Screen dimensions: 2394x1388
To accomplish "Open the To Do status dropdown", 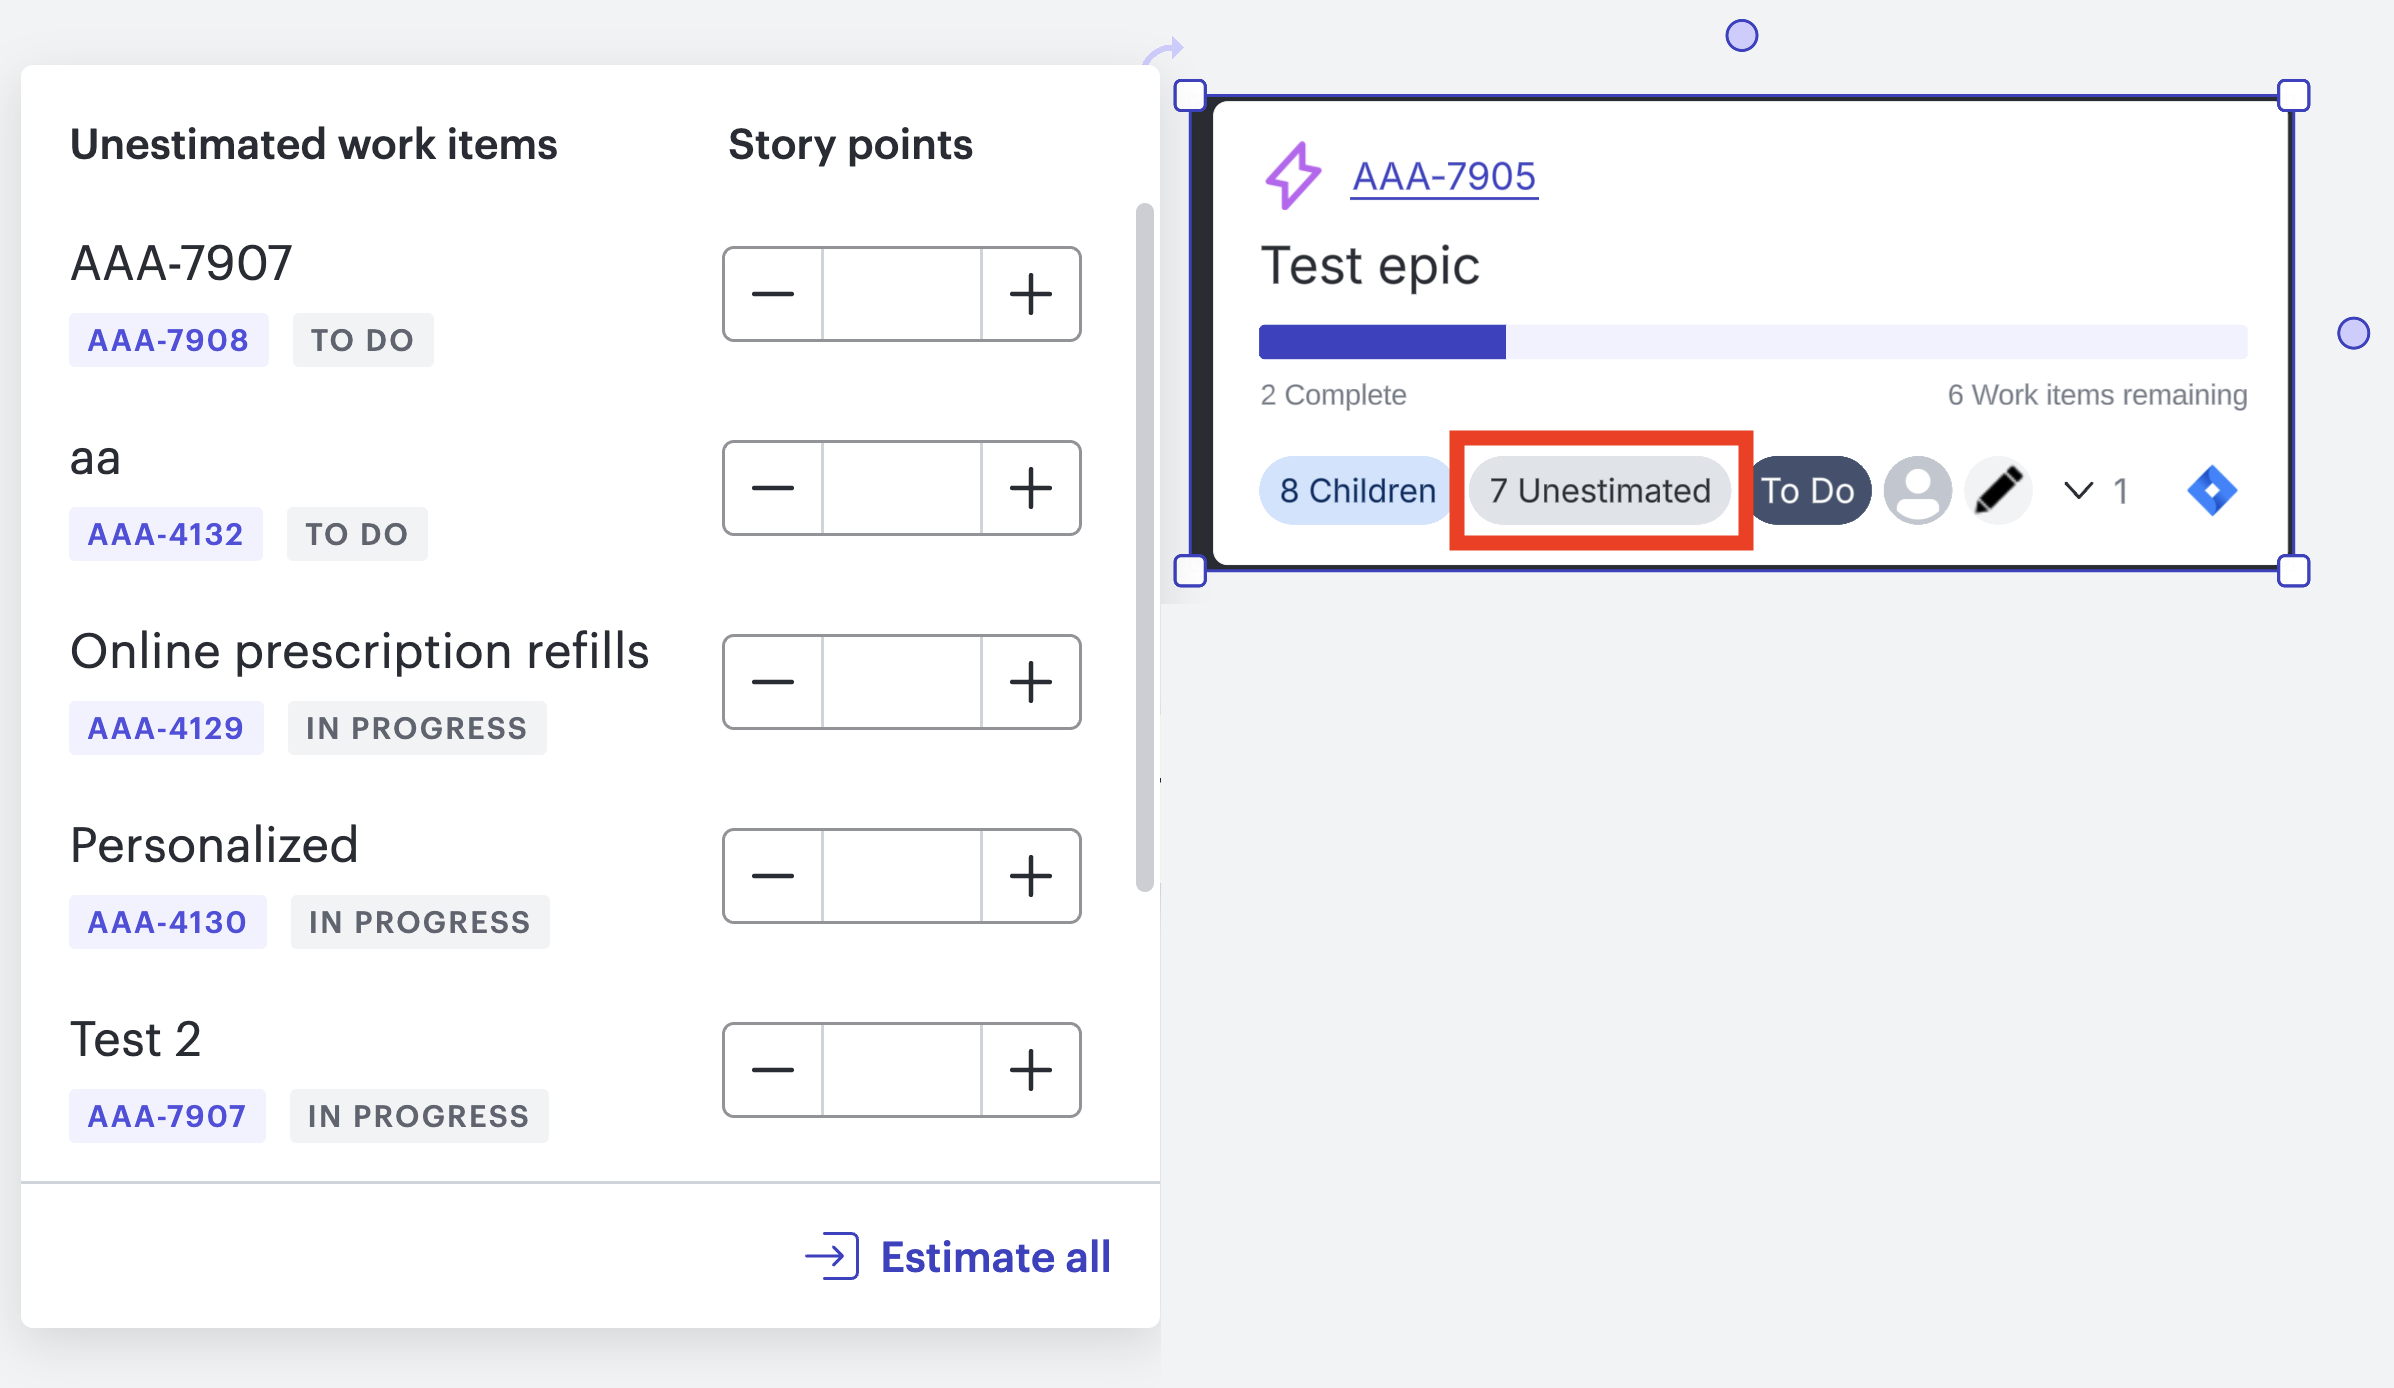I will [x=1808, y=491].
